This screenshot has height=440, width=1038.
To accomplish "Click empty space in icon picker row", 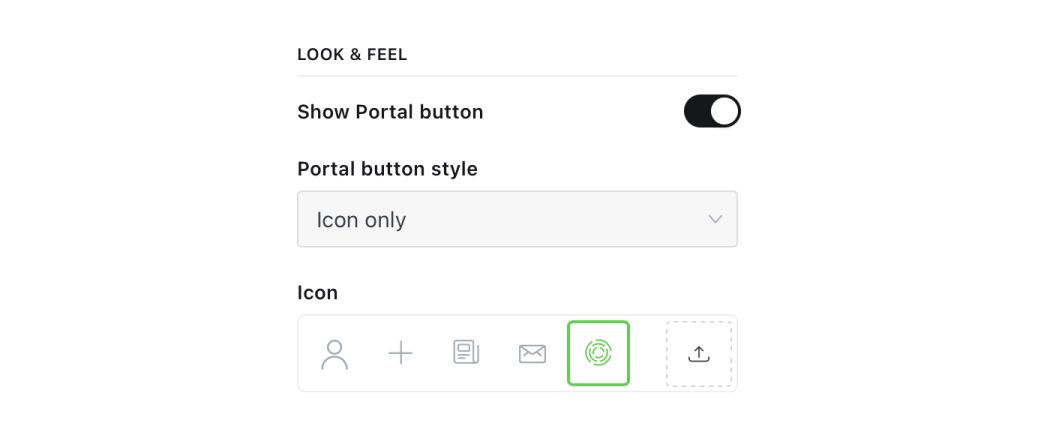I will pyautogui.click(x=648, y=353).
